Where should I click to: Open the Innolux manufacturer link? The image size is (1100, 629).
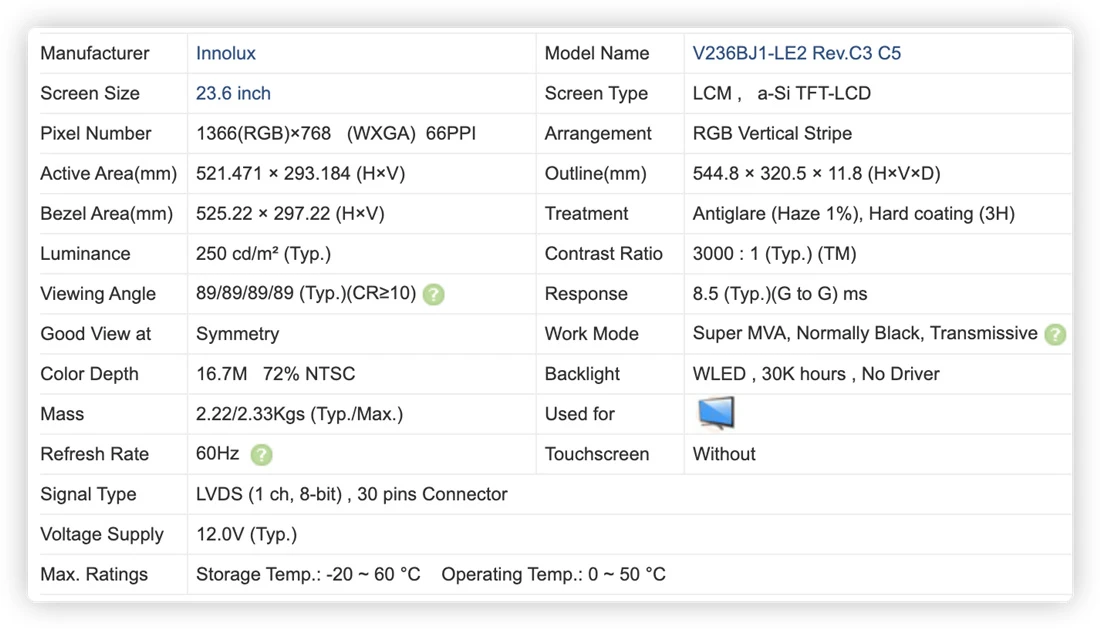pyautogui.click(x=225, y=53)
